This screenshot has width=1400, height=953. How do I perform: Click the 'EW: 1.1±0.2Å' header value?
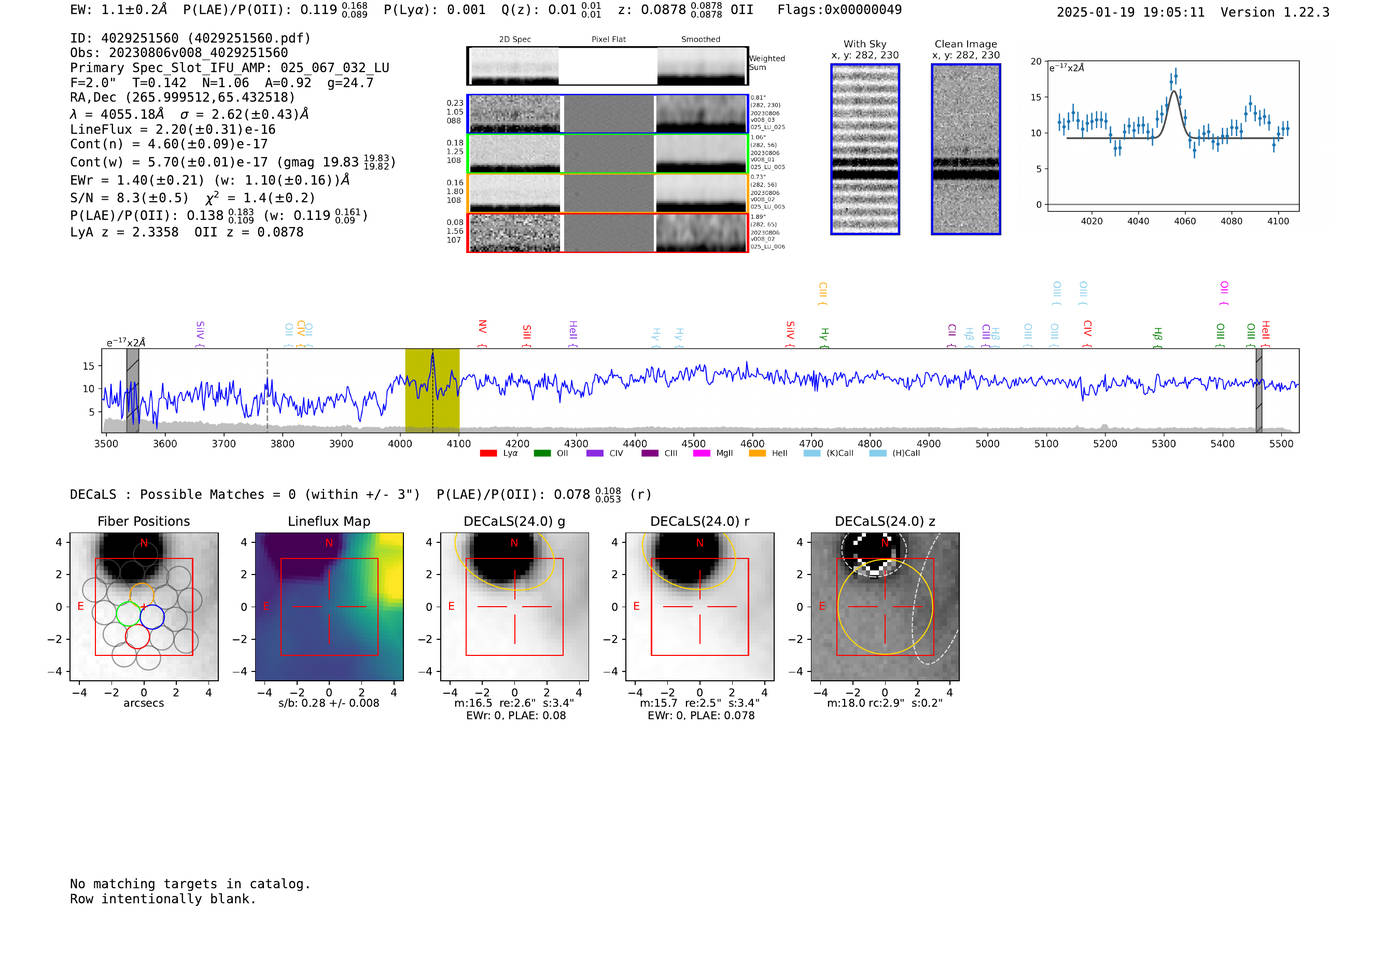click(120, 10)
